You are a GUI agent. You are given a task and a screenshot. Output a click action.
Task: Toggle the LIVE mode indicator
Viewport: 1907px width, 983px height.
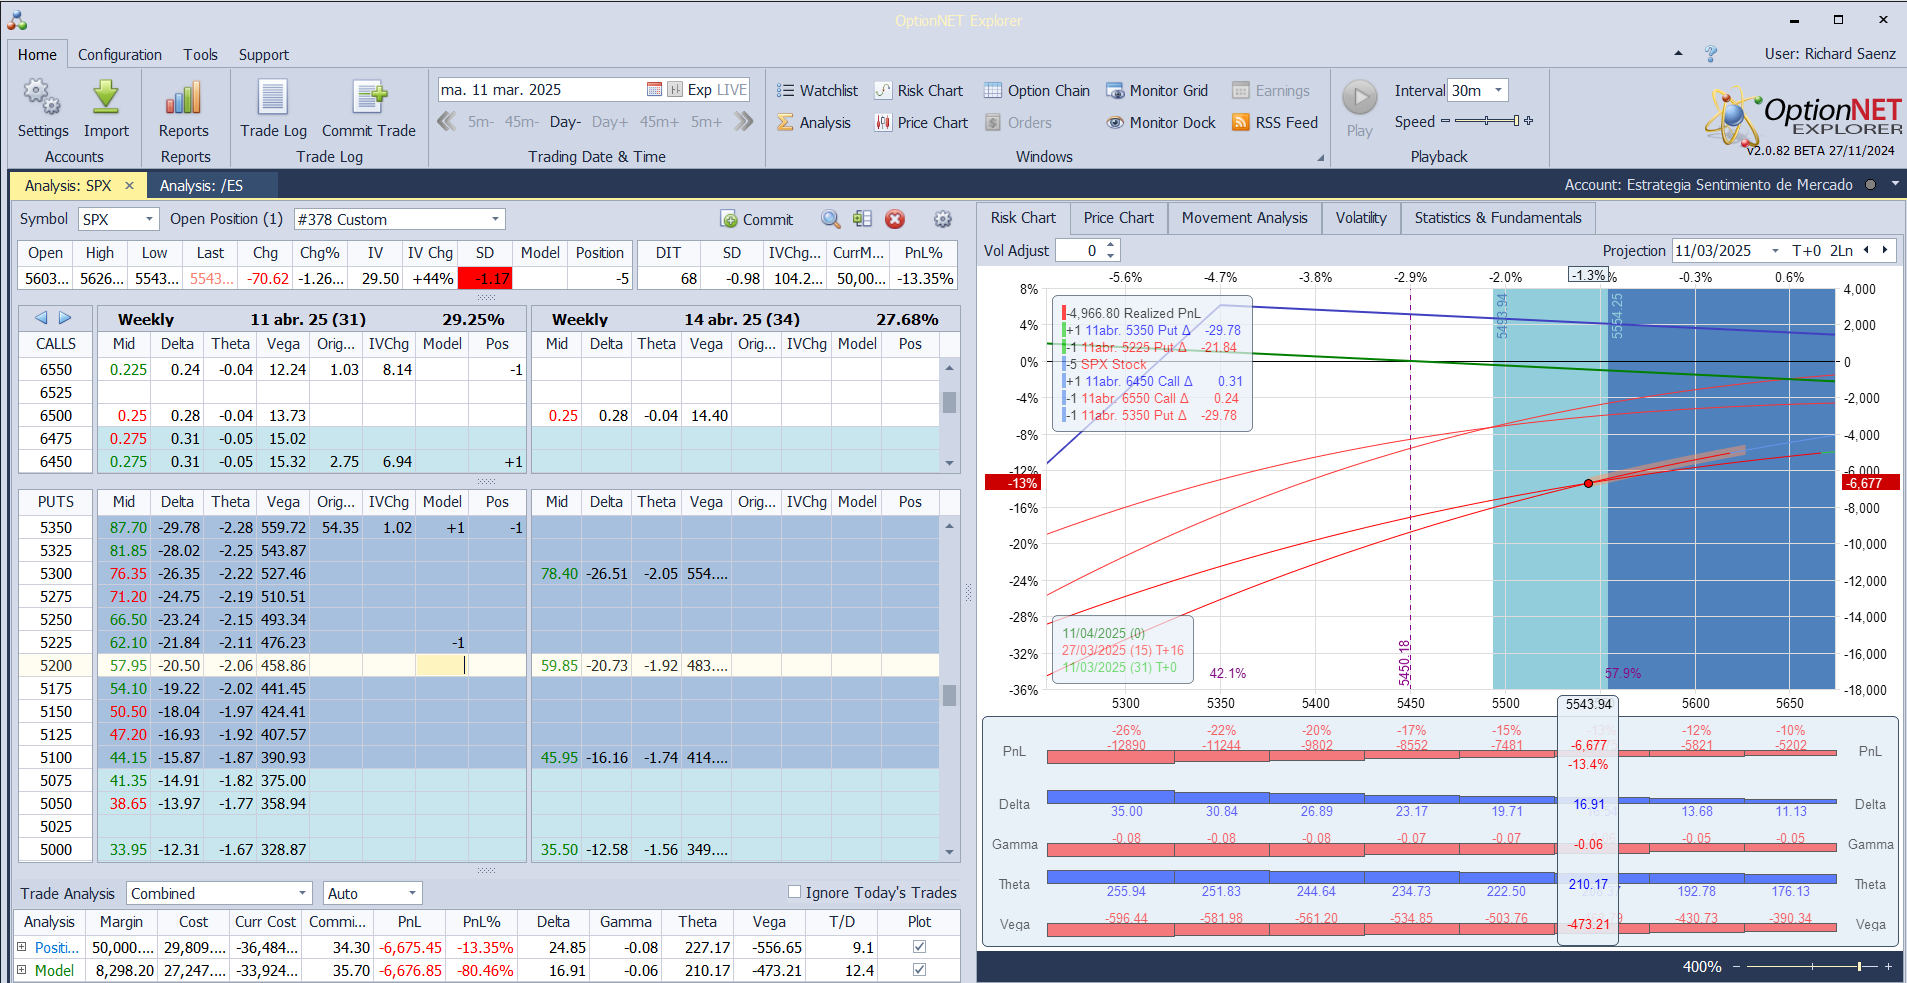coord(732,89)
